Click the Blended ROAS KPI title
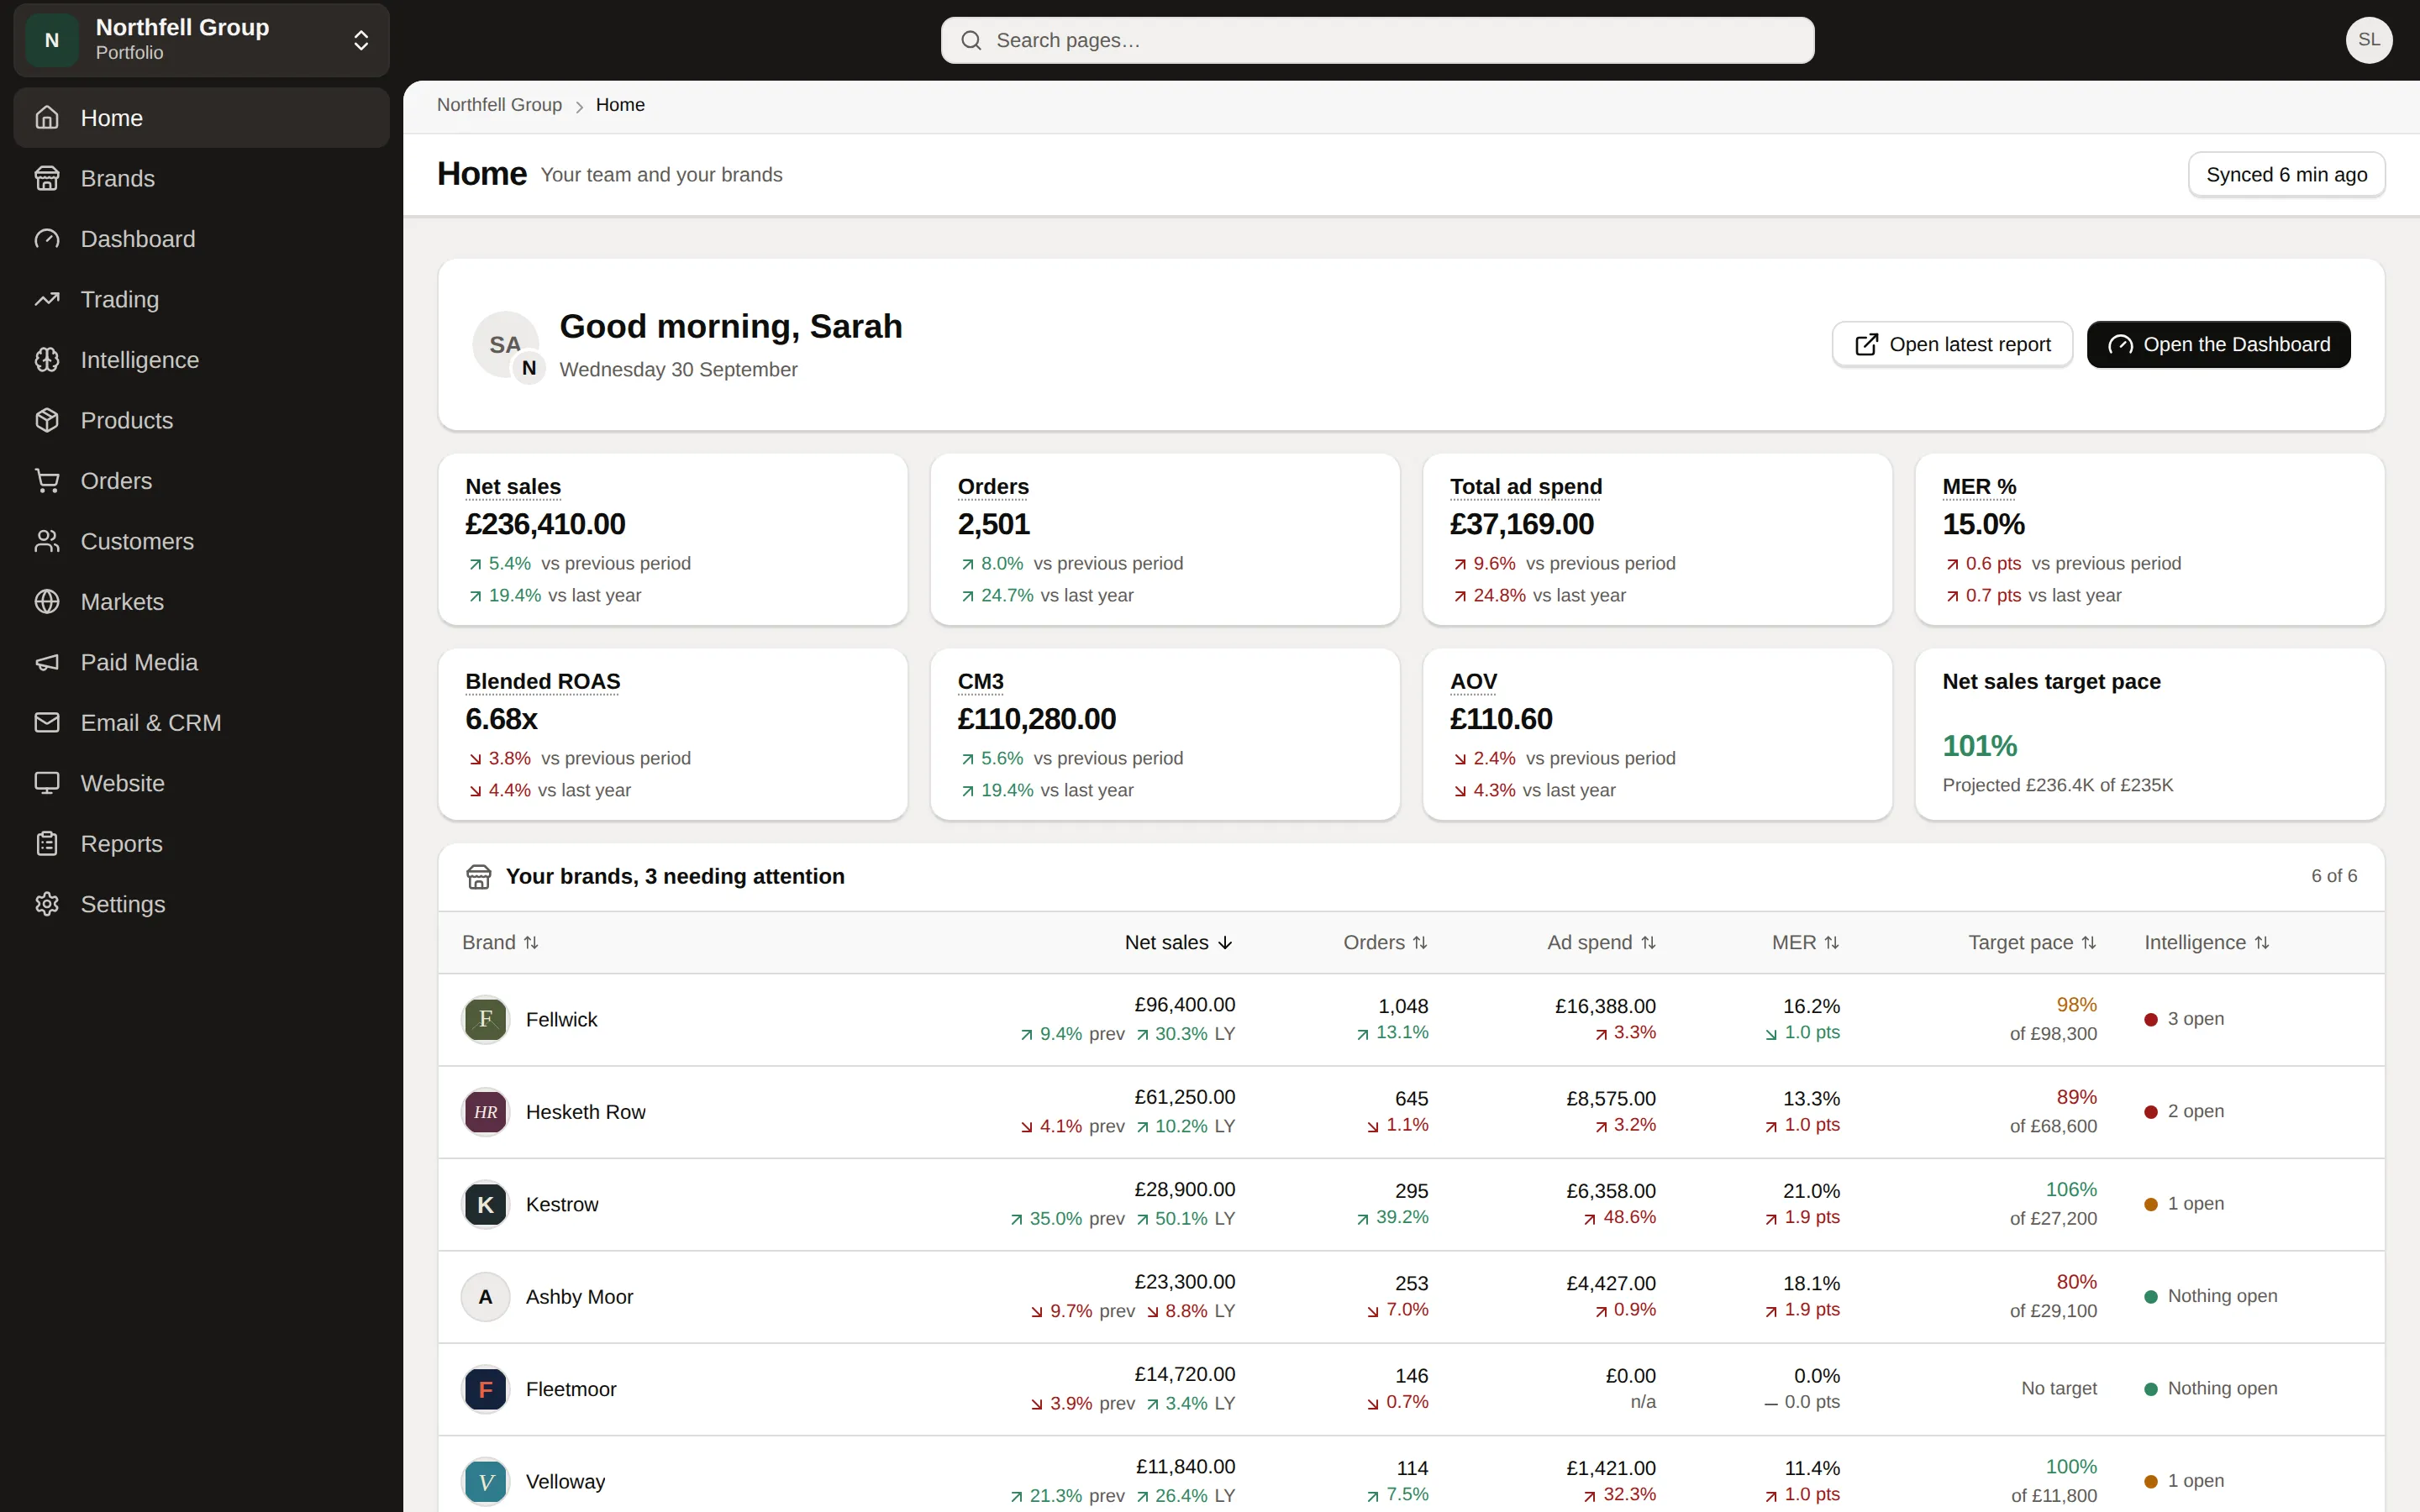The width and height of the screenshot is (2420, 1512). pyautogui.click(x=543, y=681)
